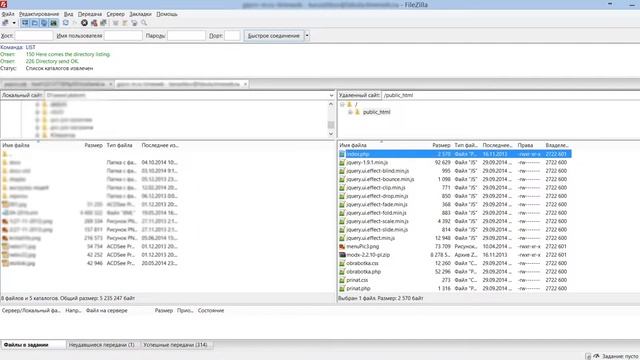640x360 pixels.
Task: Click the public_html folder icon in remote tree
Action: 357,112
